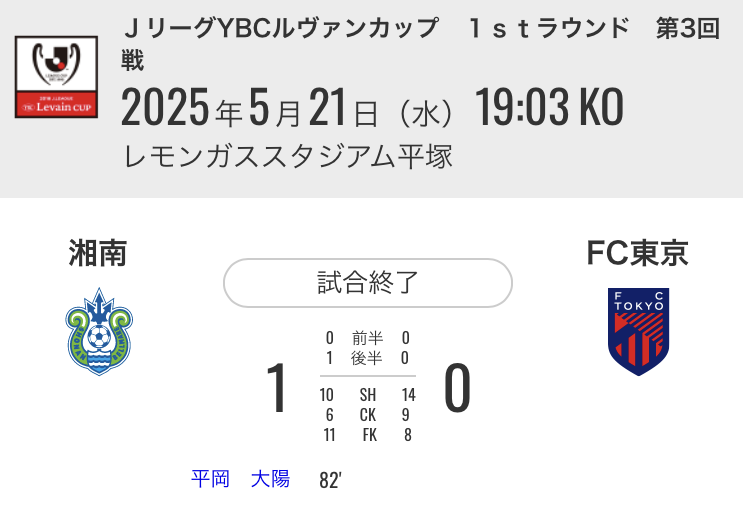Screen dimensions: 743x529
Task: Click the SH shots statistic row
Action: coord(368,395)
